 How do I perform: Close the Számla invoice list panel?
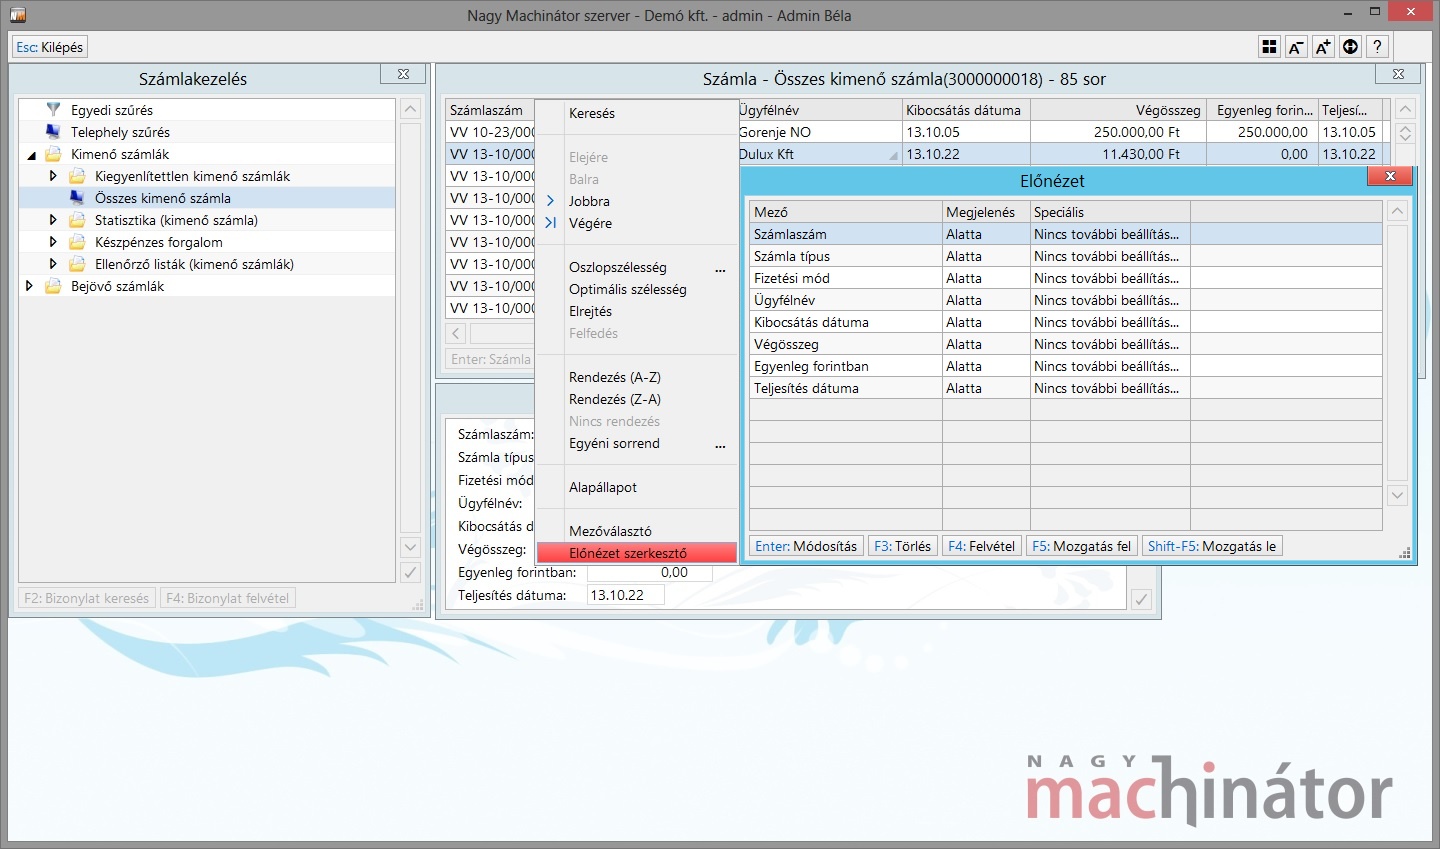click(x=1398, y=74)
